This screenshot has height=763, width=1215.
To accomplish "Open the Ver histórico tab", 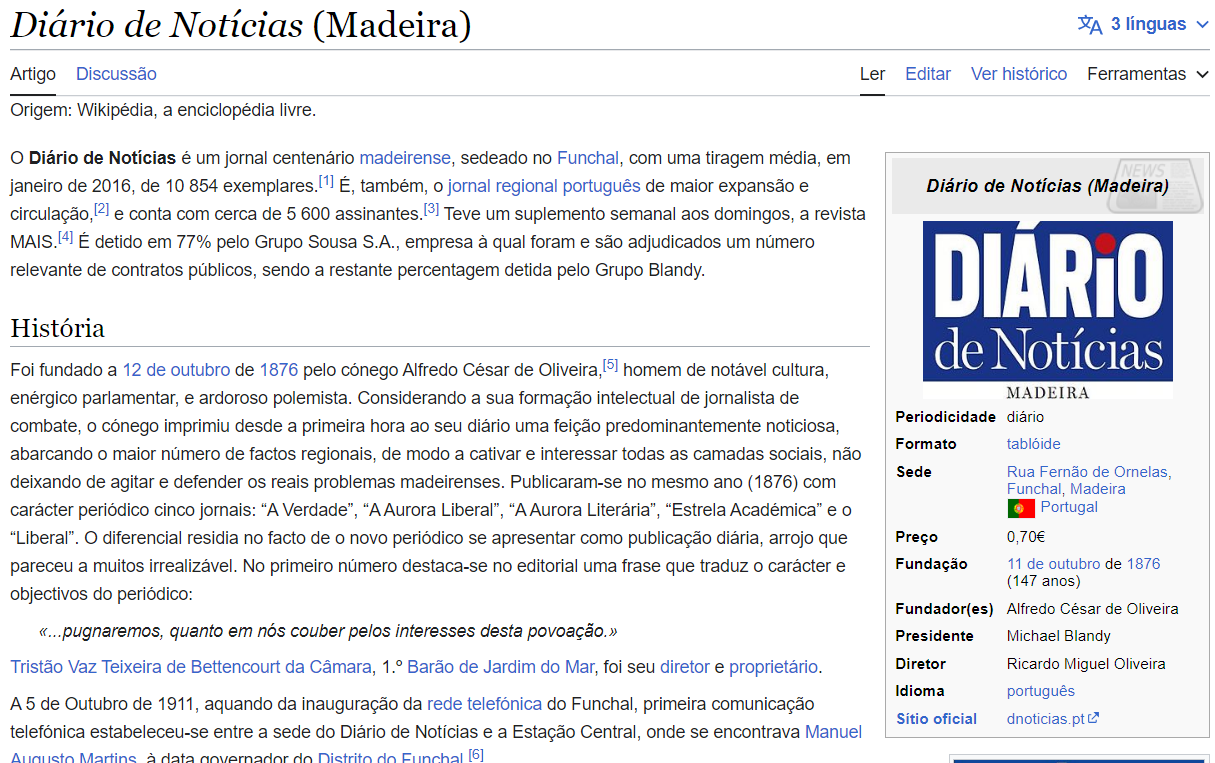I will [1019, 74].
